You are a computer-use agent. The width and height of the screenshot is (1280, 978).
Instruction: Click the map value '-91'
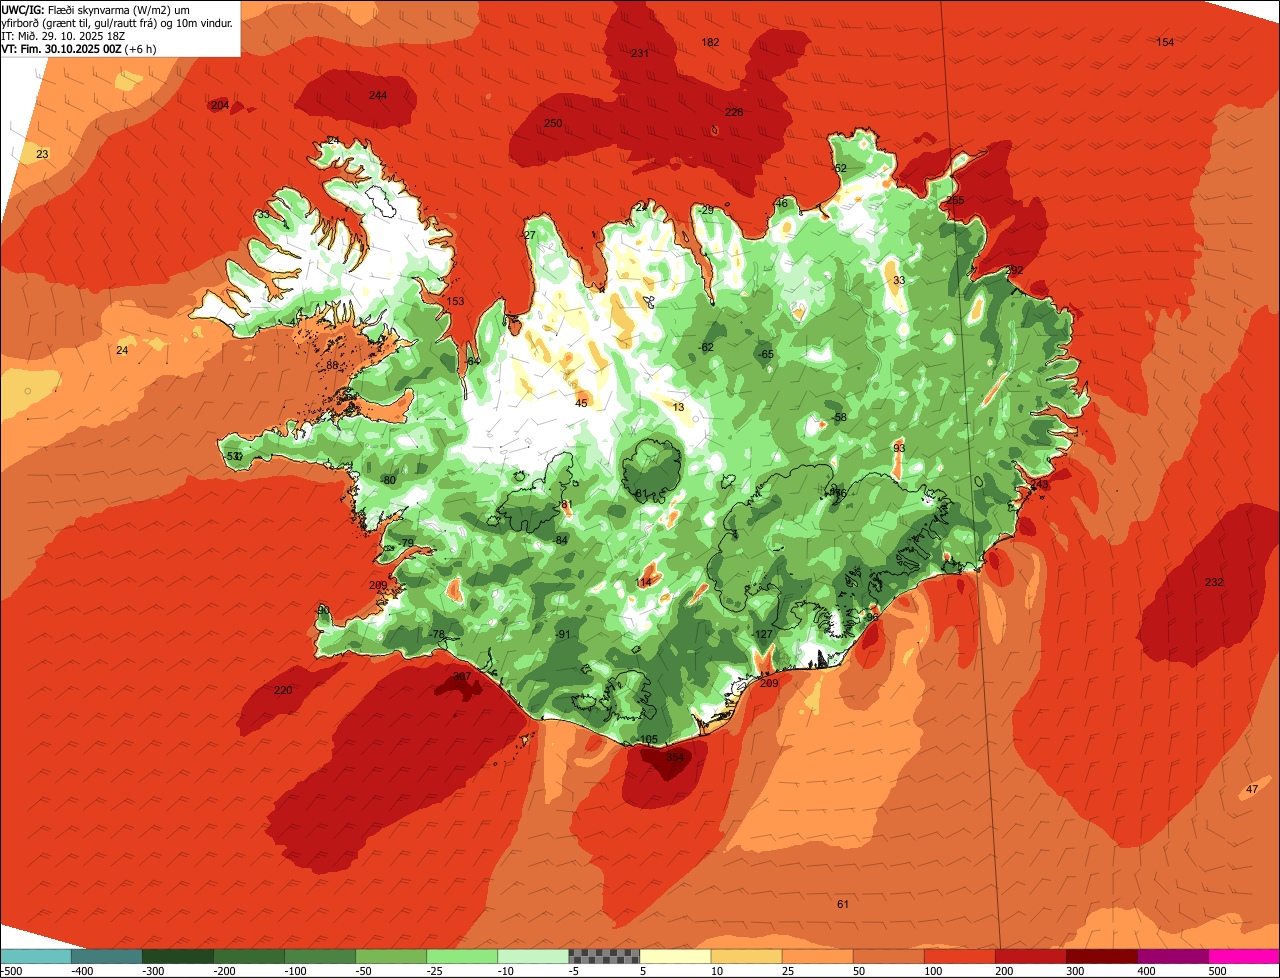pos(562,634)
